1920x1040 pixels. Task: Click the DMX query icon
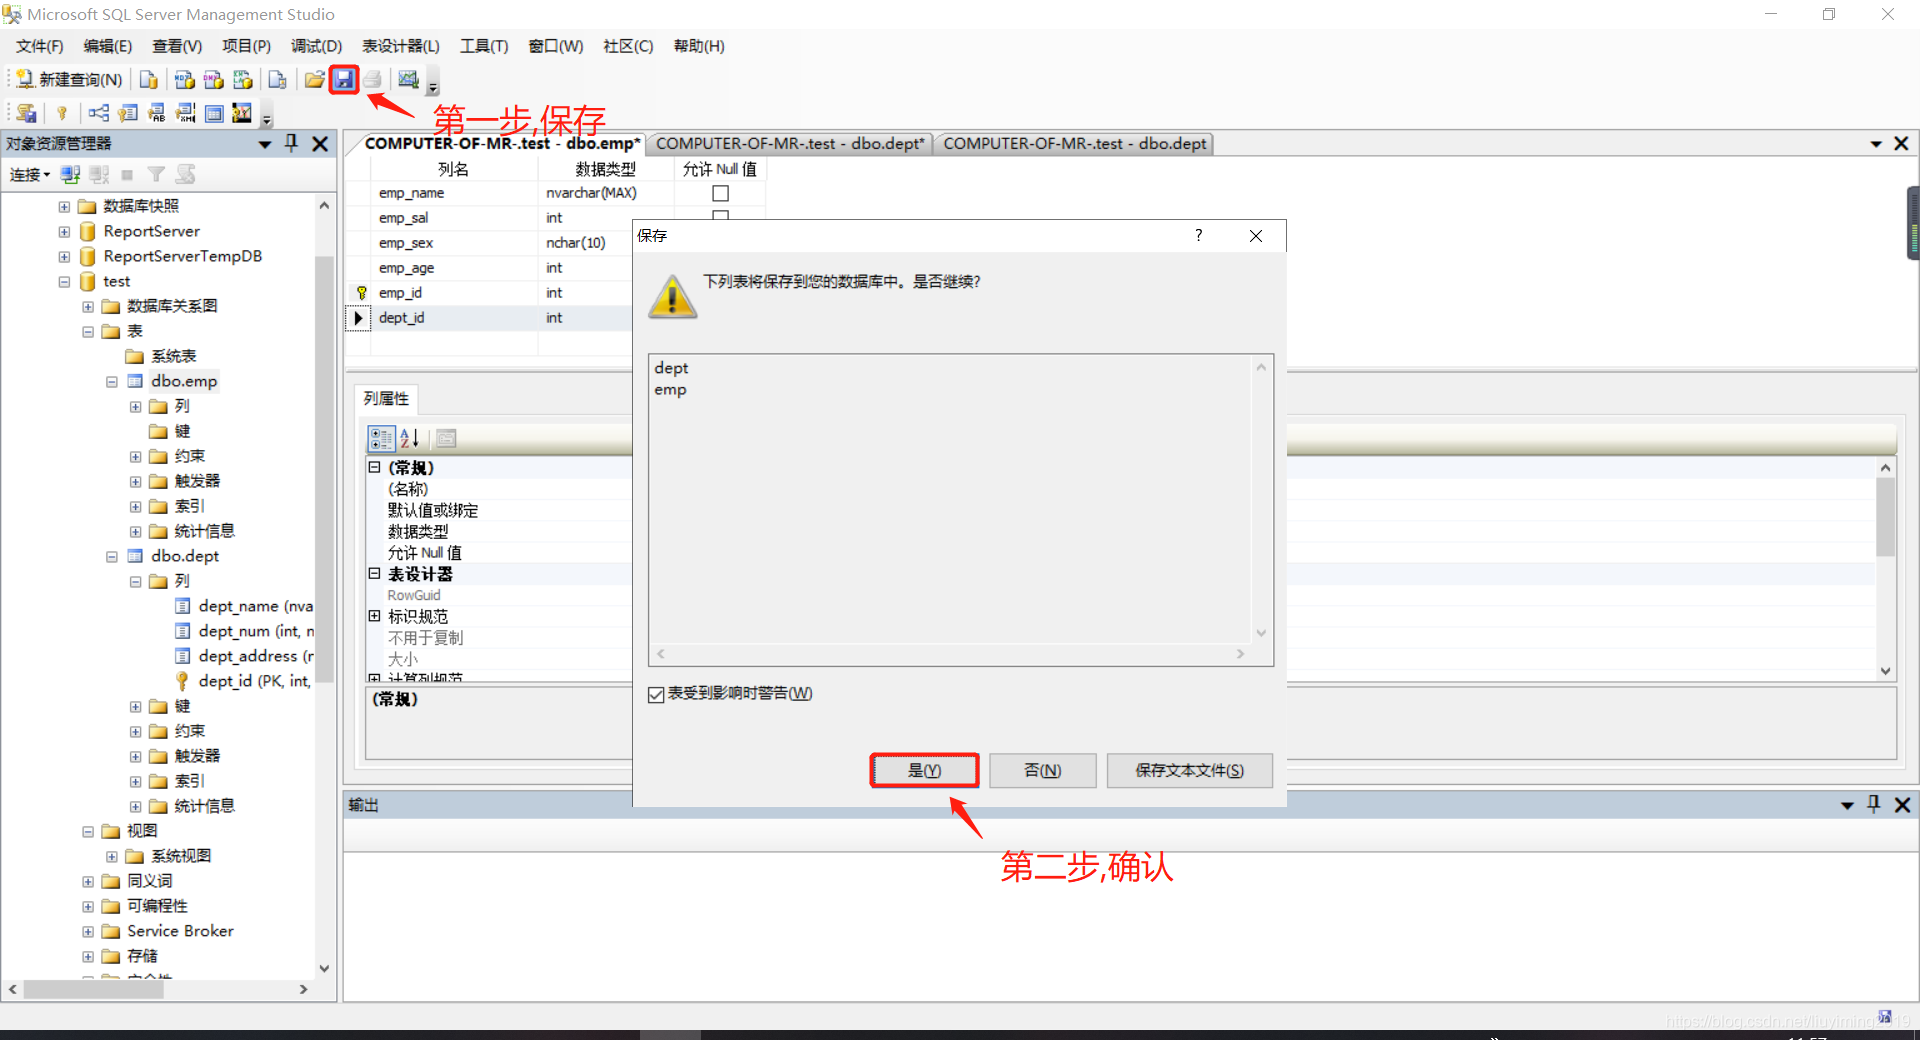tap(213, 80)
